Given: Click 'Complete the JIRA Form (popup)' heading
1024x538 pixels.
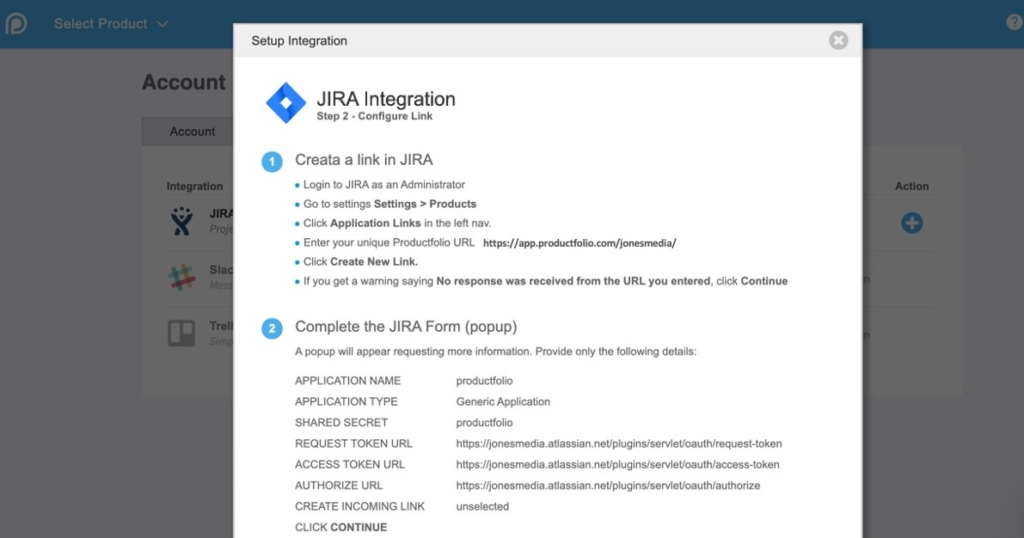Looking at the screenshot, I should pyautogui.click(x=406, y=326).
